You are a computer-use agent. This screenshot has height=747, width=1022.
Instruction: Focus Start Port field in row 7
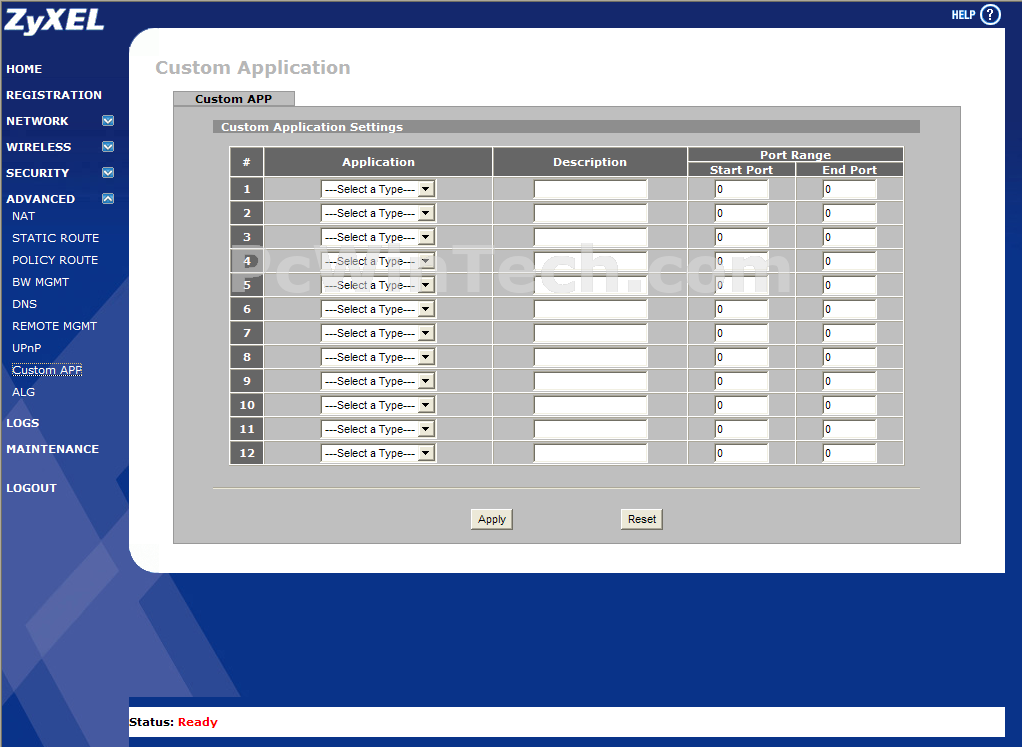pos(742,333)
